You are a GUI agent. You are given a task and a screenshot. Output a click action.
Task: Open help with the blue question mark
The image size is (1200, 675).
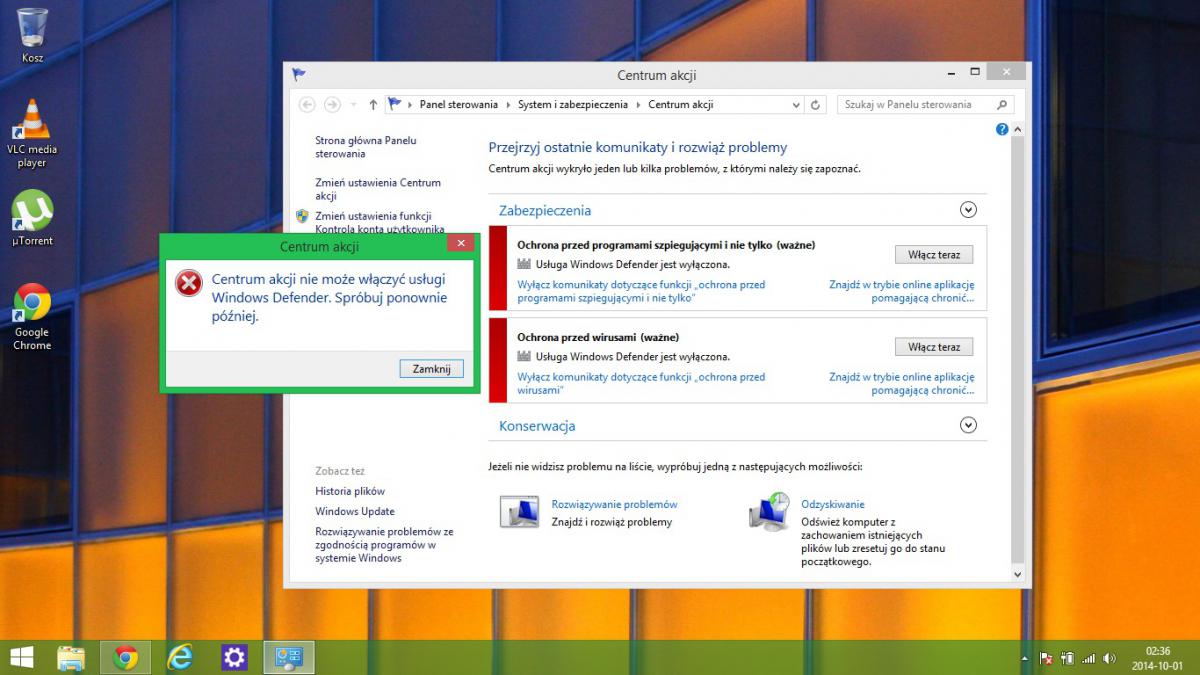coord(1002,130)
